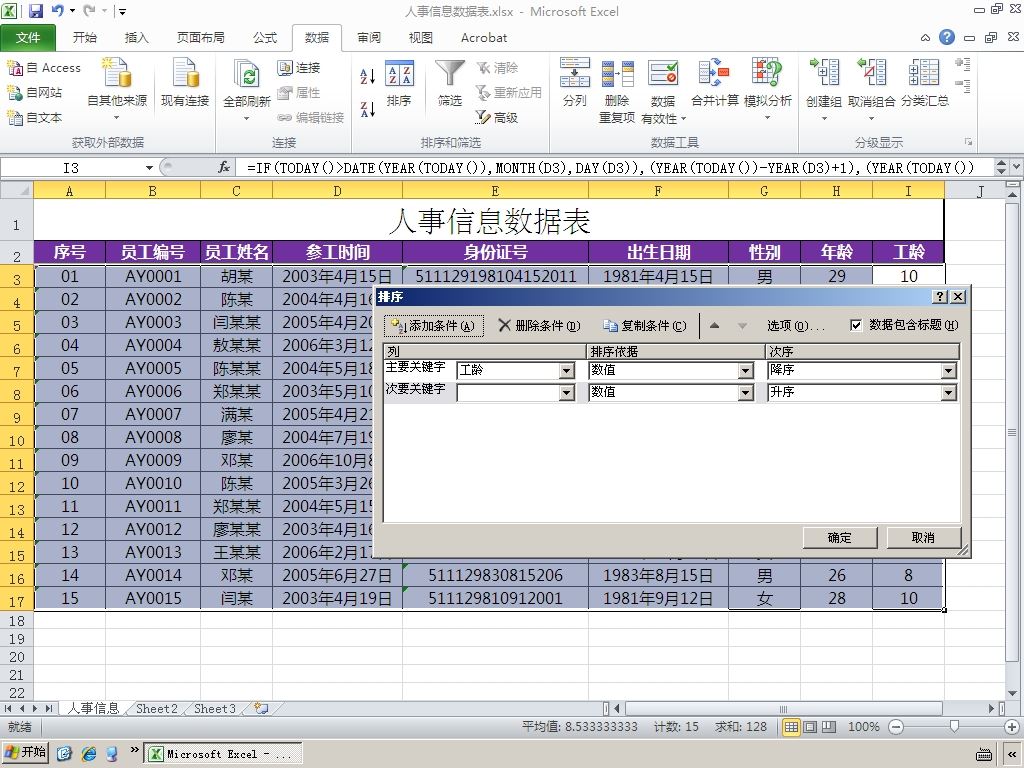Open the 文件 File tab
1024x768 pixels.
click(28, 37)
